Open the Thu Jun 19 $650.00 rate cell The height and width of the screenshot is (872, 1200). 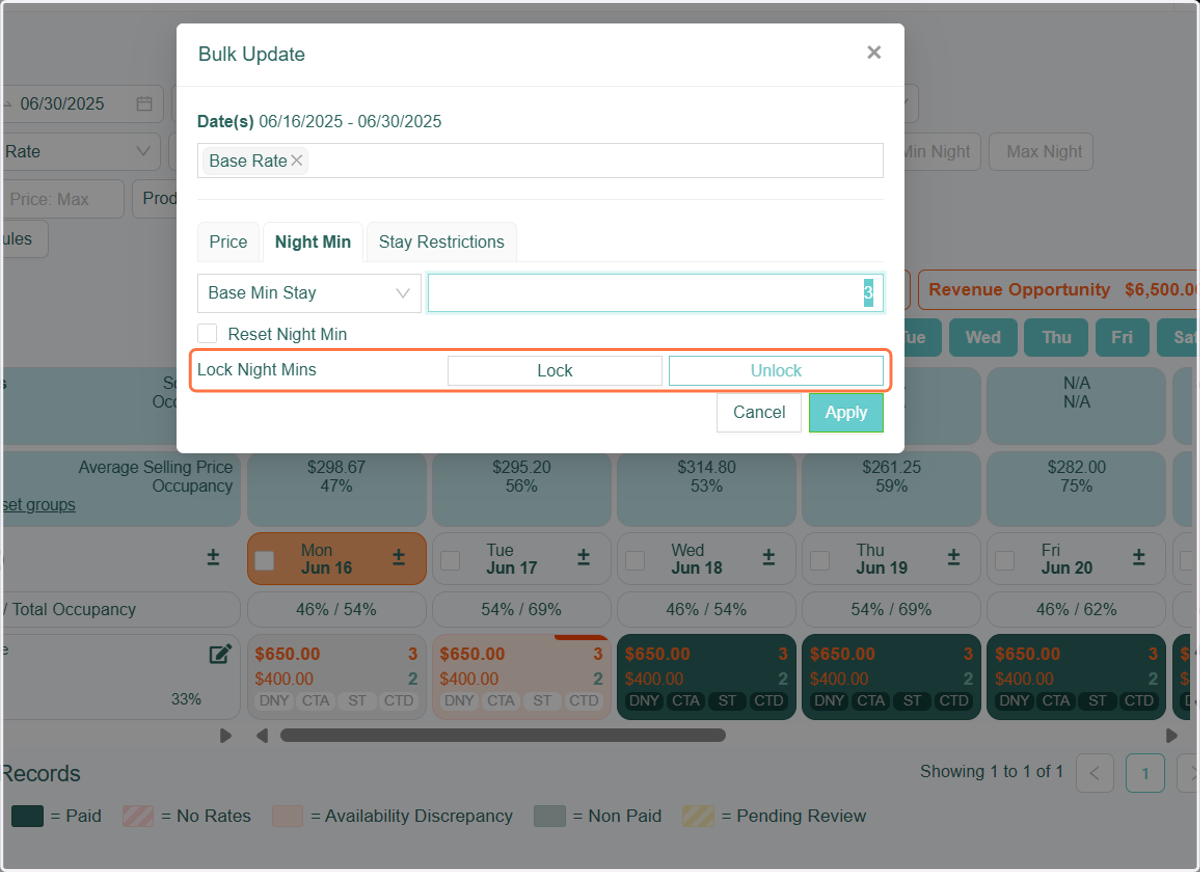point(892,677)
